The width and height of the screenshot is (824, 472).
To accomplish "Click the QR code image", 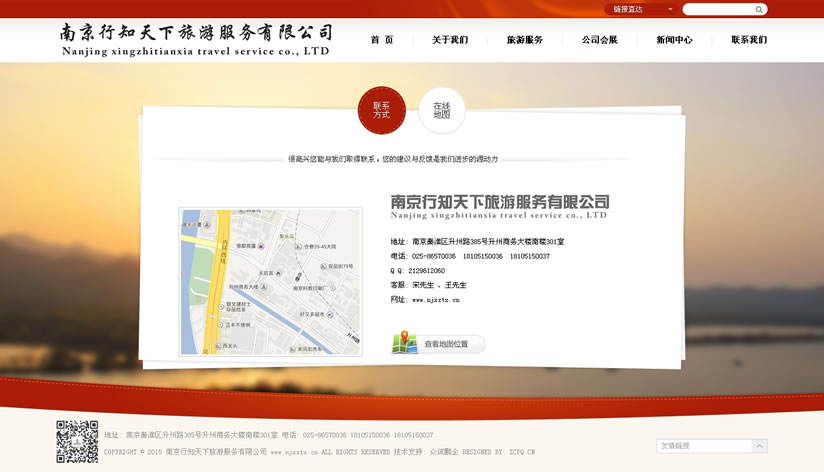I will [77, 442].
